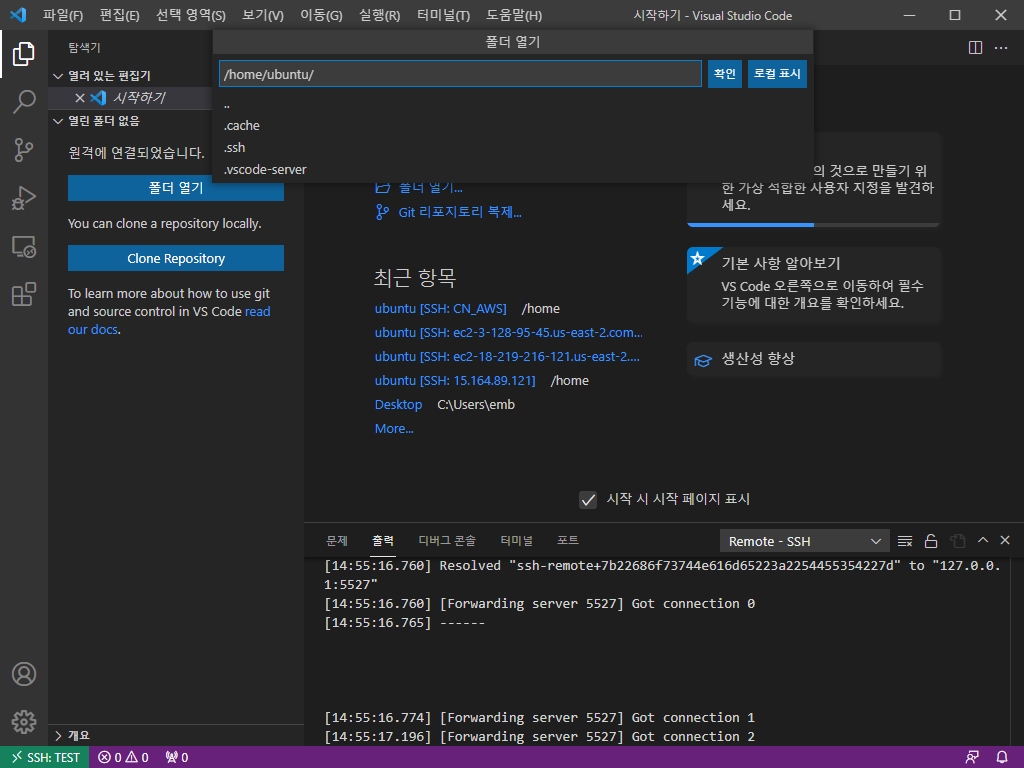Open the Run and Debug view icon
The image size is (1024, 768).
pyautogui.click(x=24, y=198)
